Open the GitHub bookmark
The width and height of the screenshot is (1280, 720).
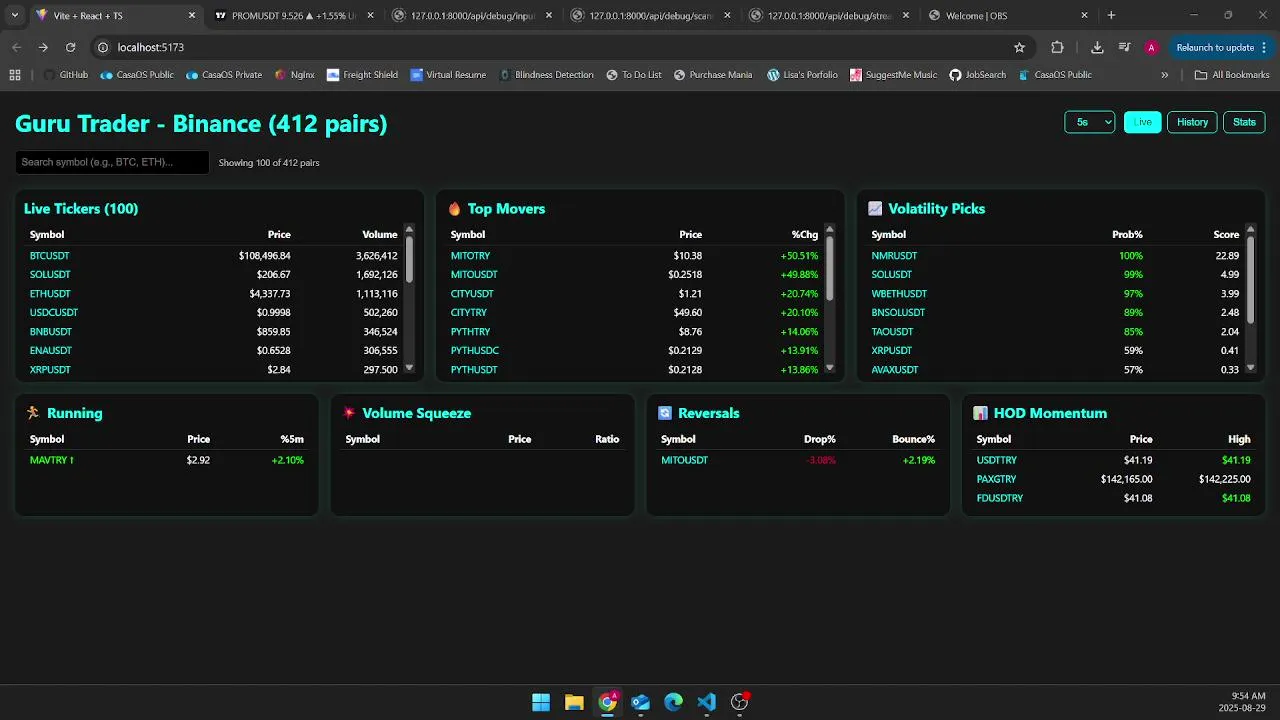[65, 75]
